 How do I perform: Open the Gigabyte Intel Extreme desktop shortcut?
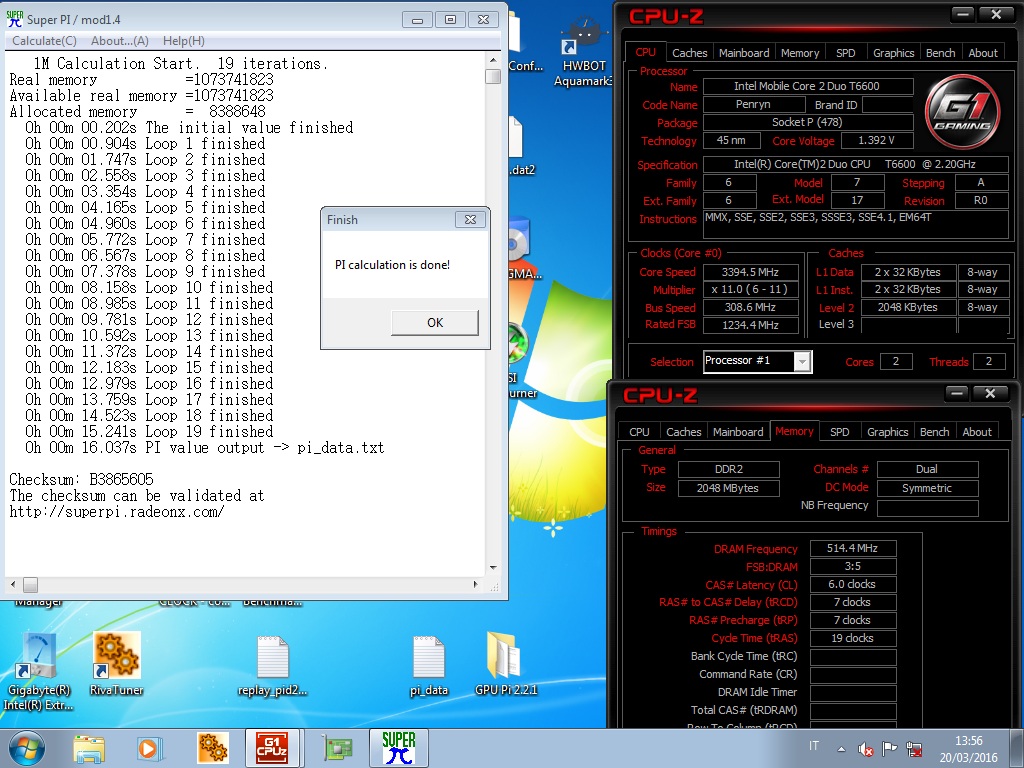[38, 671]
